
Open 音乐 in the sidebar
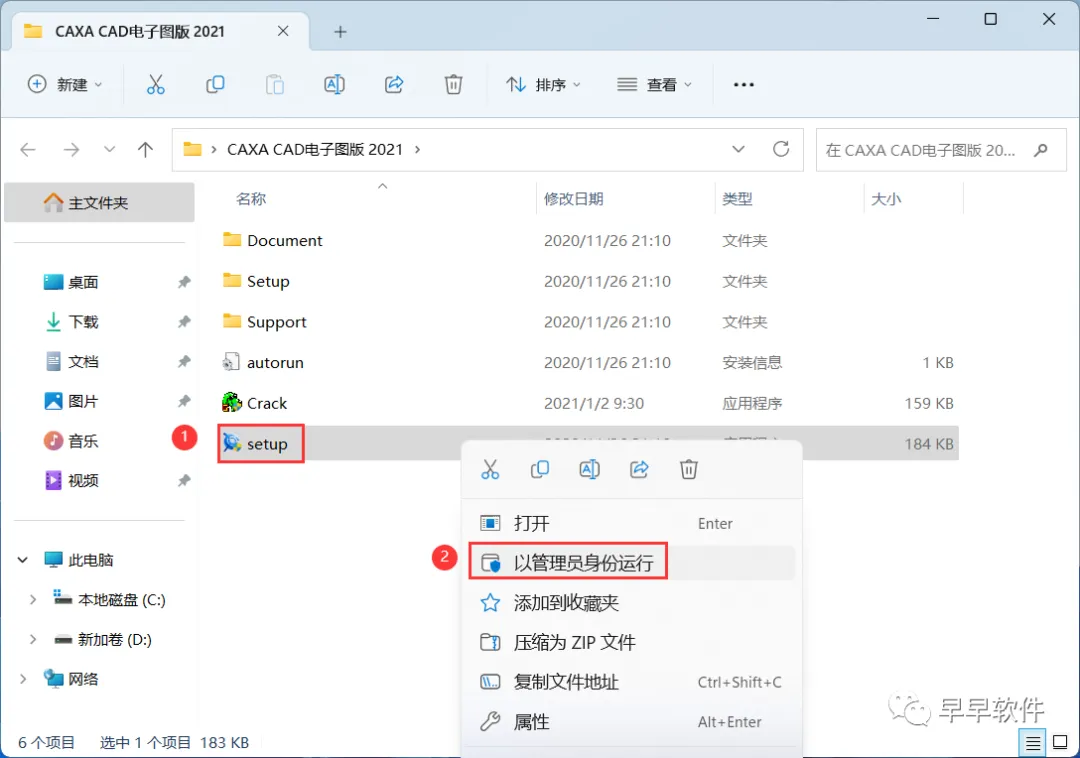[83, 441]
